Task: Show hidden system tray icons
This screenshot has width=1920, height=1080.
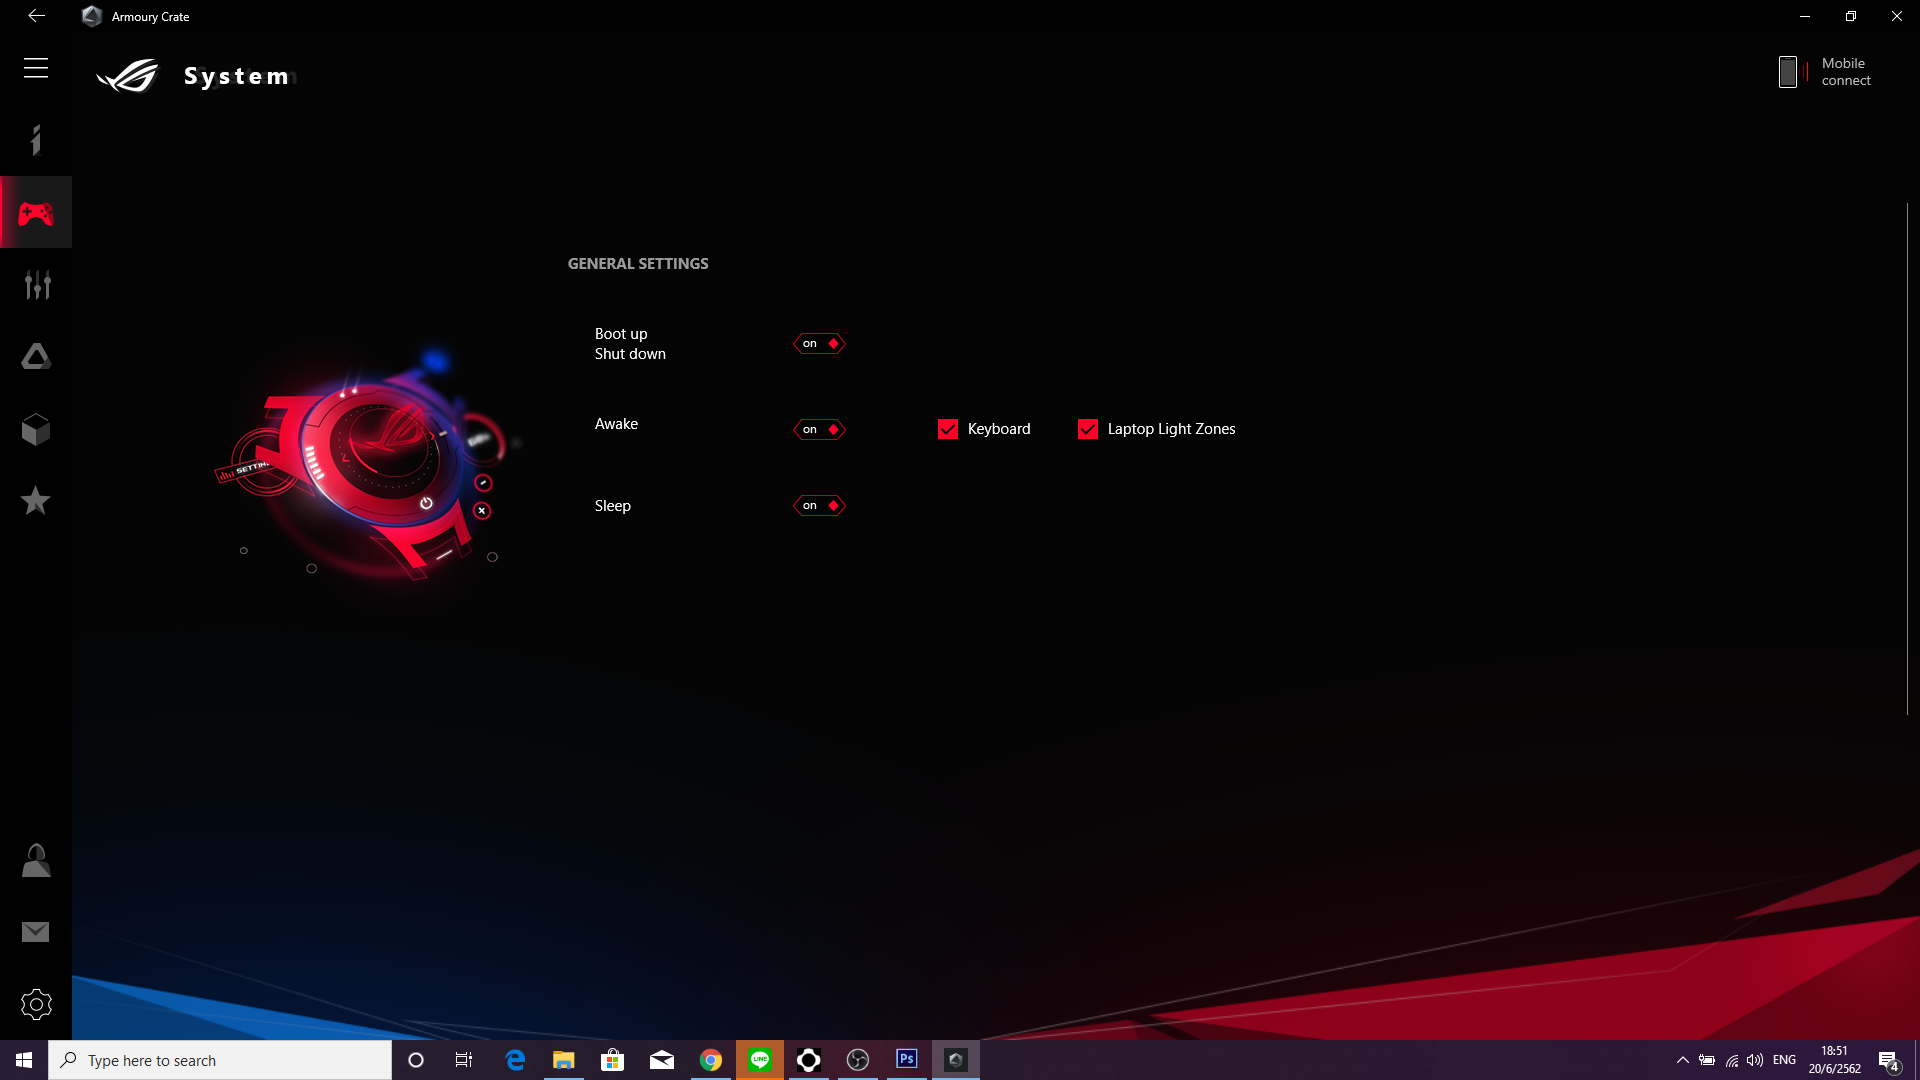Action: pos(1683,1060)
